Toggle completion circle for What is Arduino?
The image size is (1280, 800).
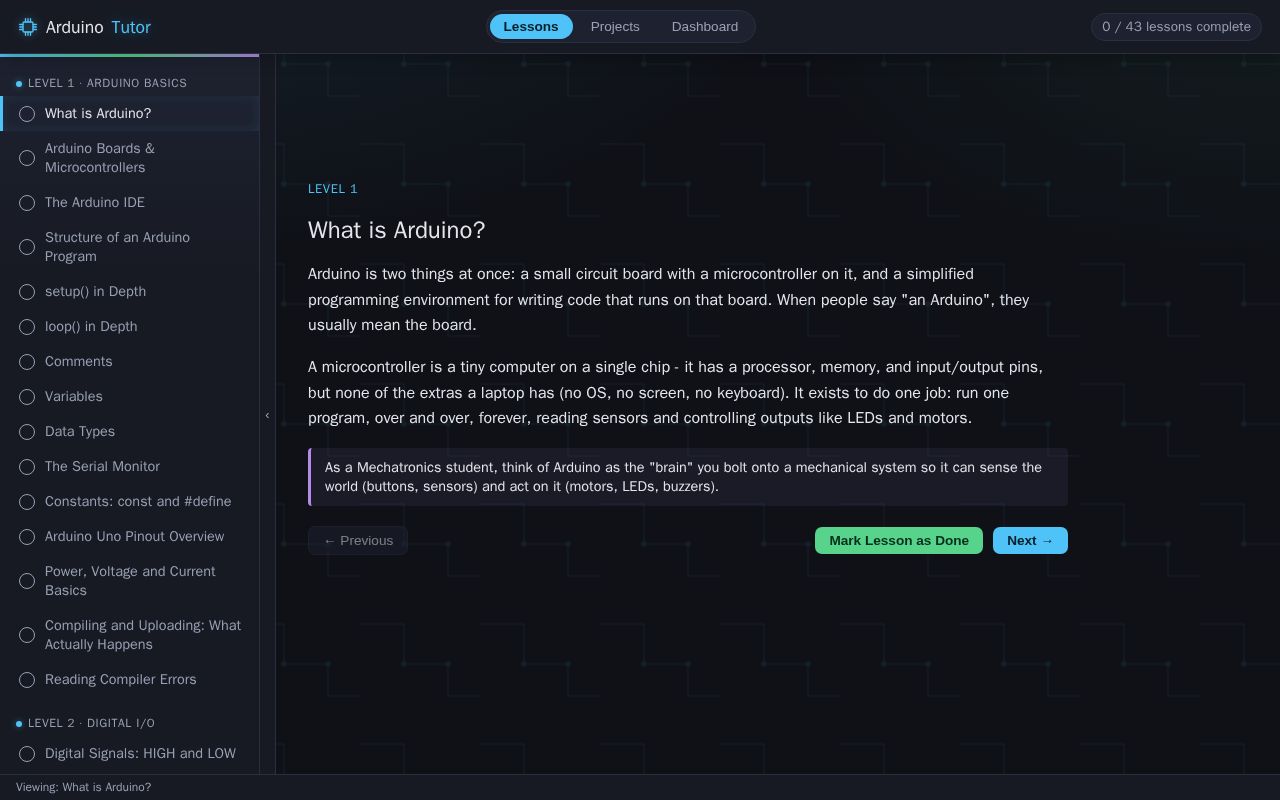pos(27,114)
